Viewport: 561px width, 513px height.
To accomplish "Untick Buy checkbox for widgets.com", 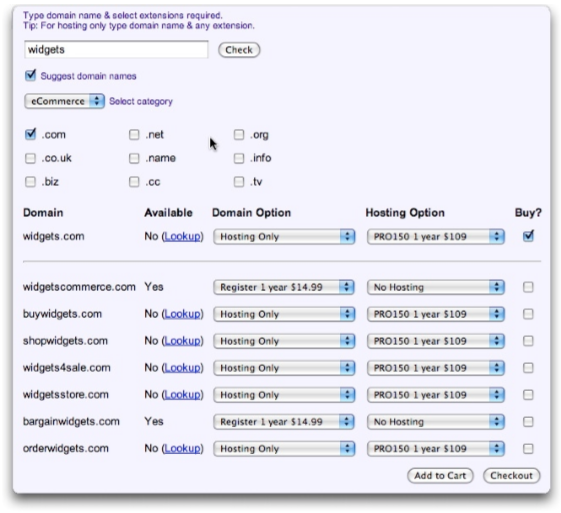I will click(x=528, y=236).
